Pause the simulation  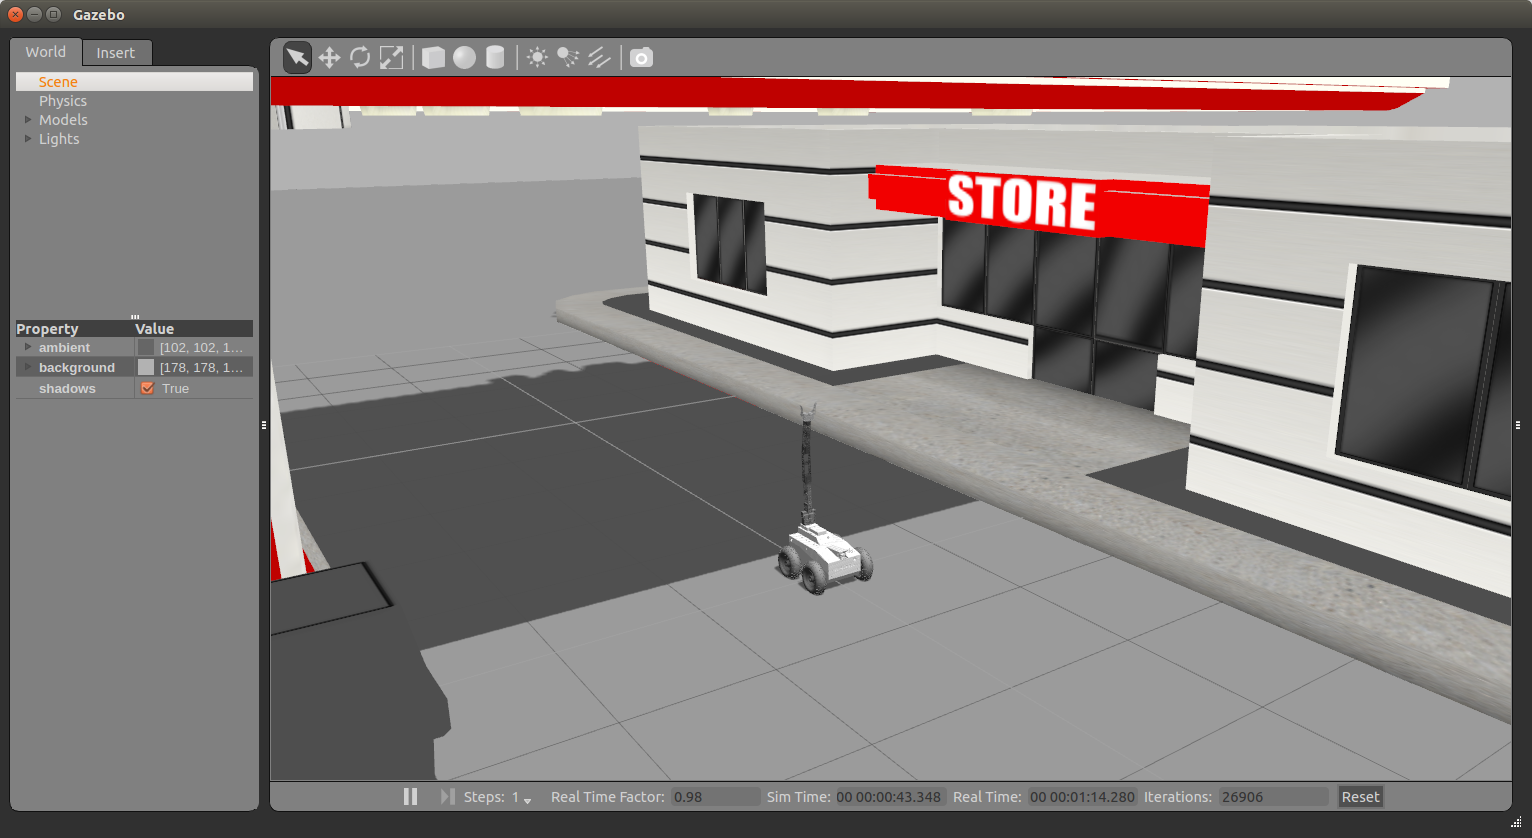pyautogui.click(x=410, y=797)
